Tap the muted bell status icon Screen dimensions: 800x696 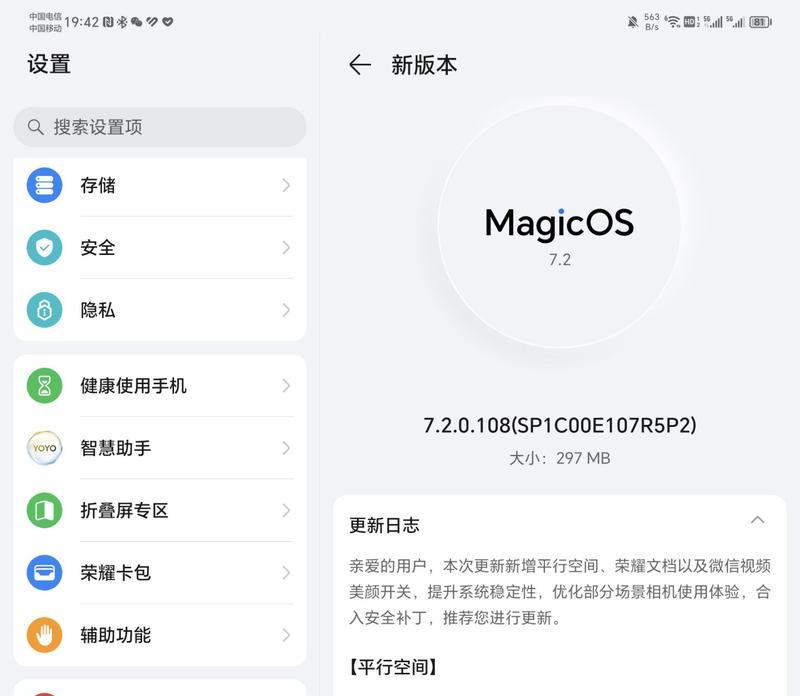tap(633, 22)
